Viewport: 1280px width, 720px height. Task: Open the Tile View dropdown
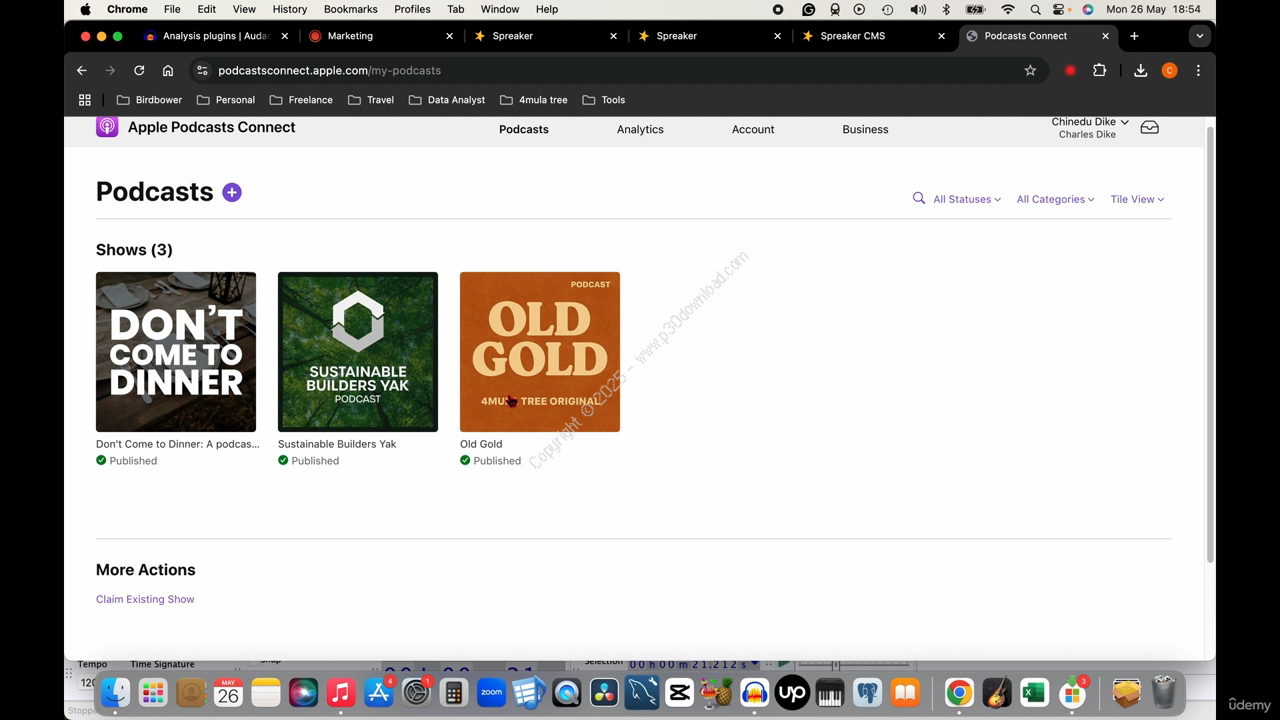coord(1137,199)
